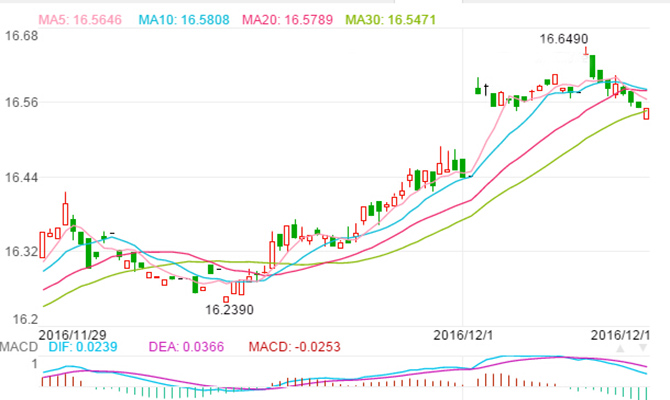Click the 16.56 y-axis value
This screenshot has width=670, height=400.
pos(21,103)
